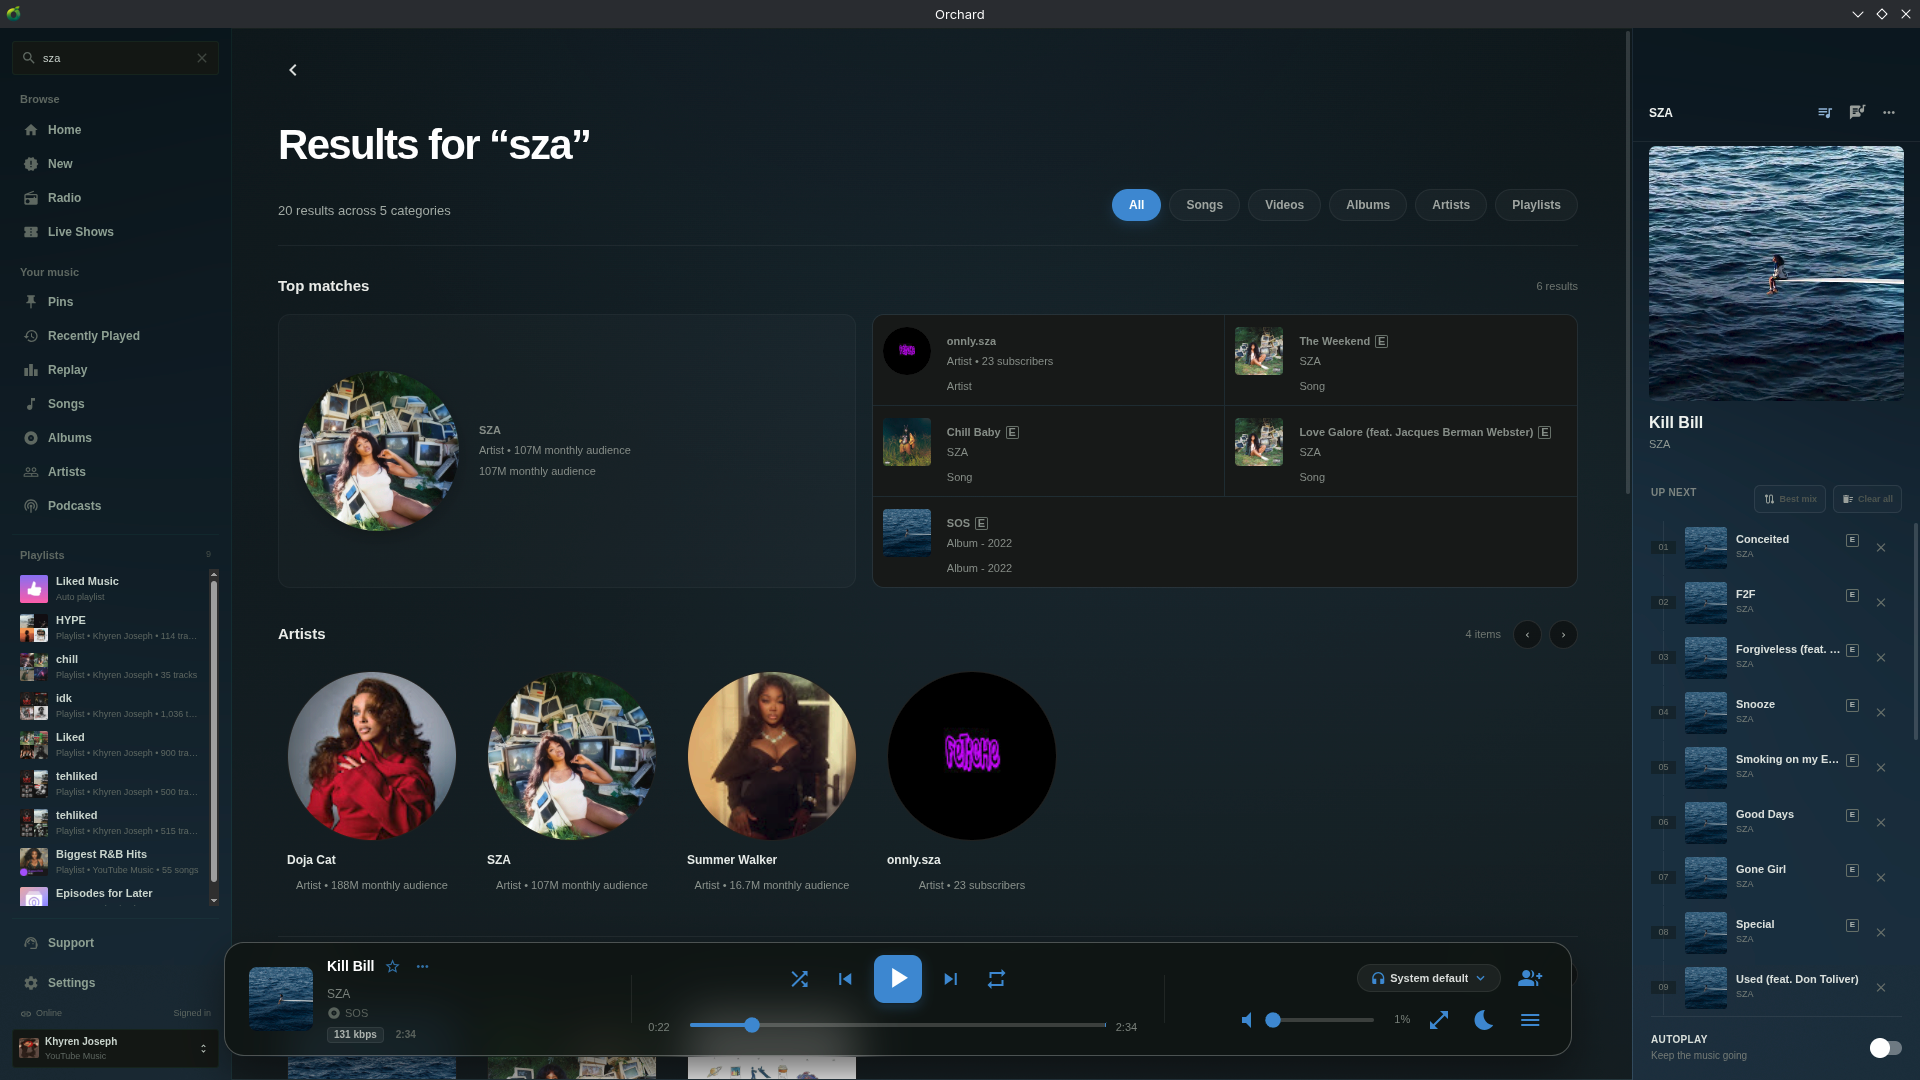The height and width of the screenshot is (1080, 1920).
Task: Remove Gone Girl from the queue
Action: [1881, 878]
